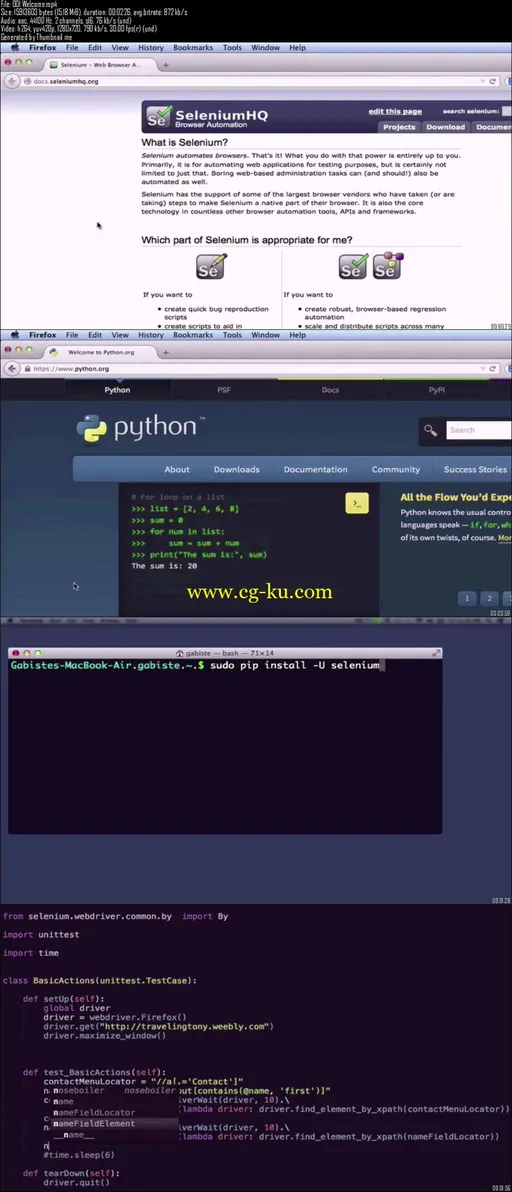
Task: Click the '#time.sleep(6)' comment line
Action: click(x=79, y=1155)
